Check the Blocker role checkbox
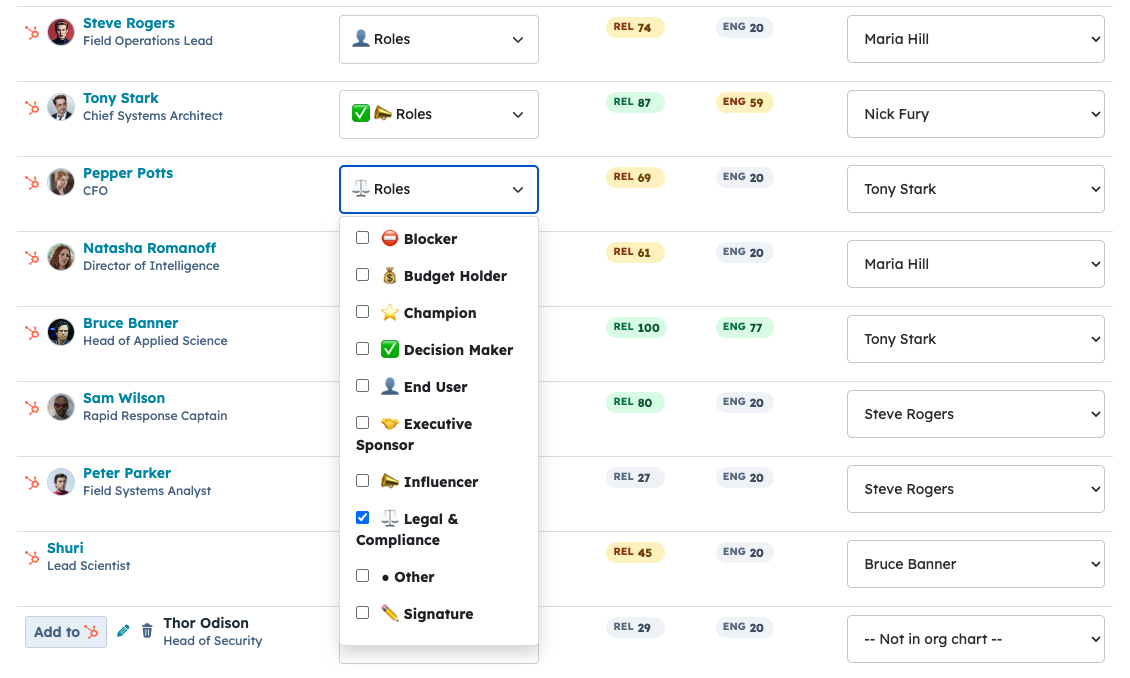 (362, 238)
